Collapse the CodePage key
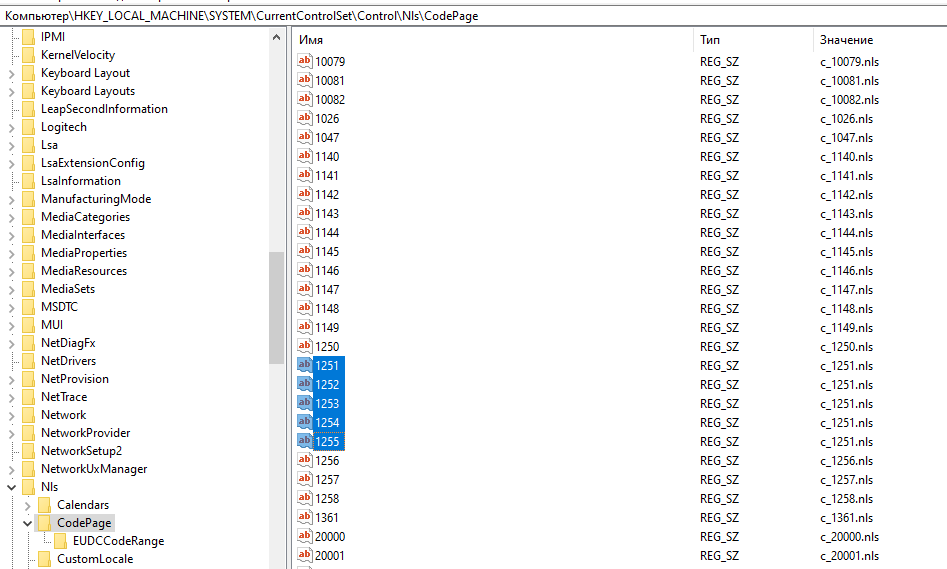Viewport: 947px width, 569px height. 28,523
